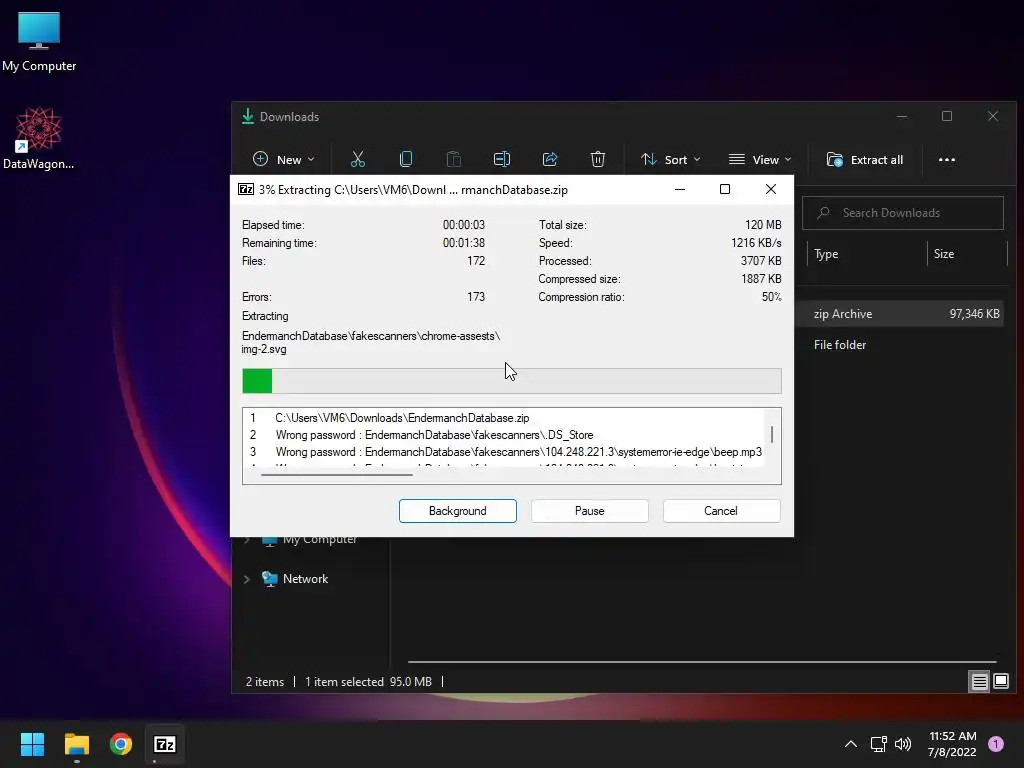Image resolution: width=1024 pixels, height=768 pixels.
Task: Click Network icon in navigation pane
Action: [x=269, y=579]
